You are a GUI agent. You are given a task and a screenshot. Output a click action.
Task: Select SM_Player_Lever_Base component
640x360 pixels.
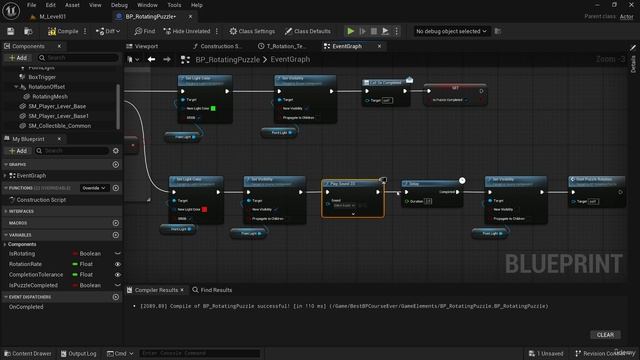(x=57, y=106)
